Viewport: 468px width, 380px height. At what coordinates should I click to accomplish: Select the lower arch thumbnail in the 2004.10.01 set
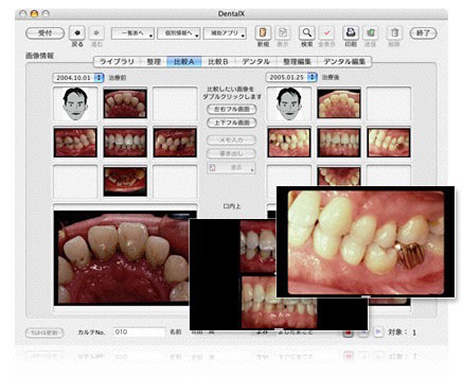[125, 181]
